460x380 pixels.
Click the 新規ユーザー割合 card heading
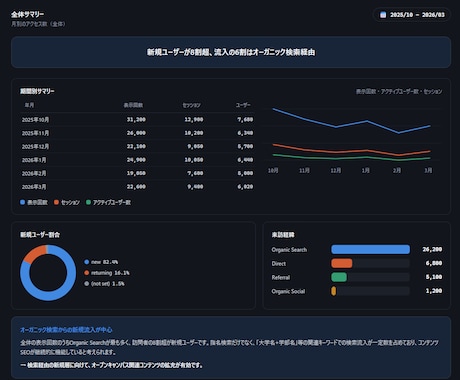(40, 235)
